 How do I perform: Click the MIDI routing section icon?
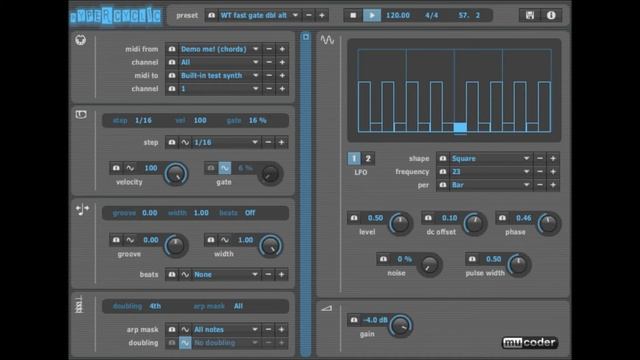click(x=80, y=40)
